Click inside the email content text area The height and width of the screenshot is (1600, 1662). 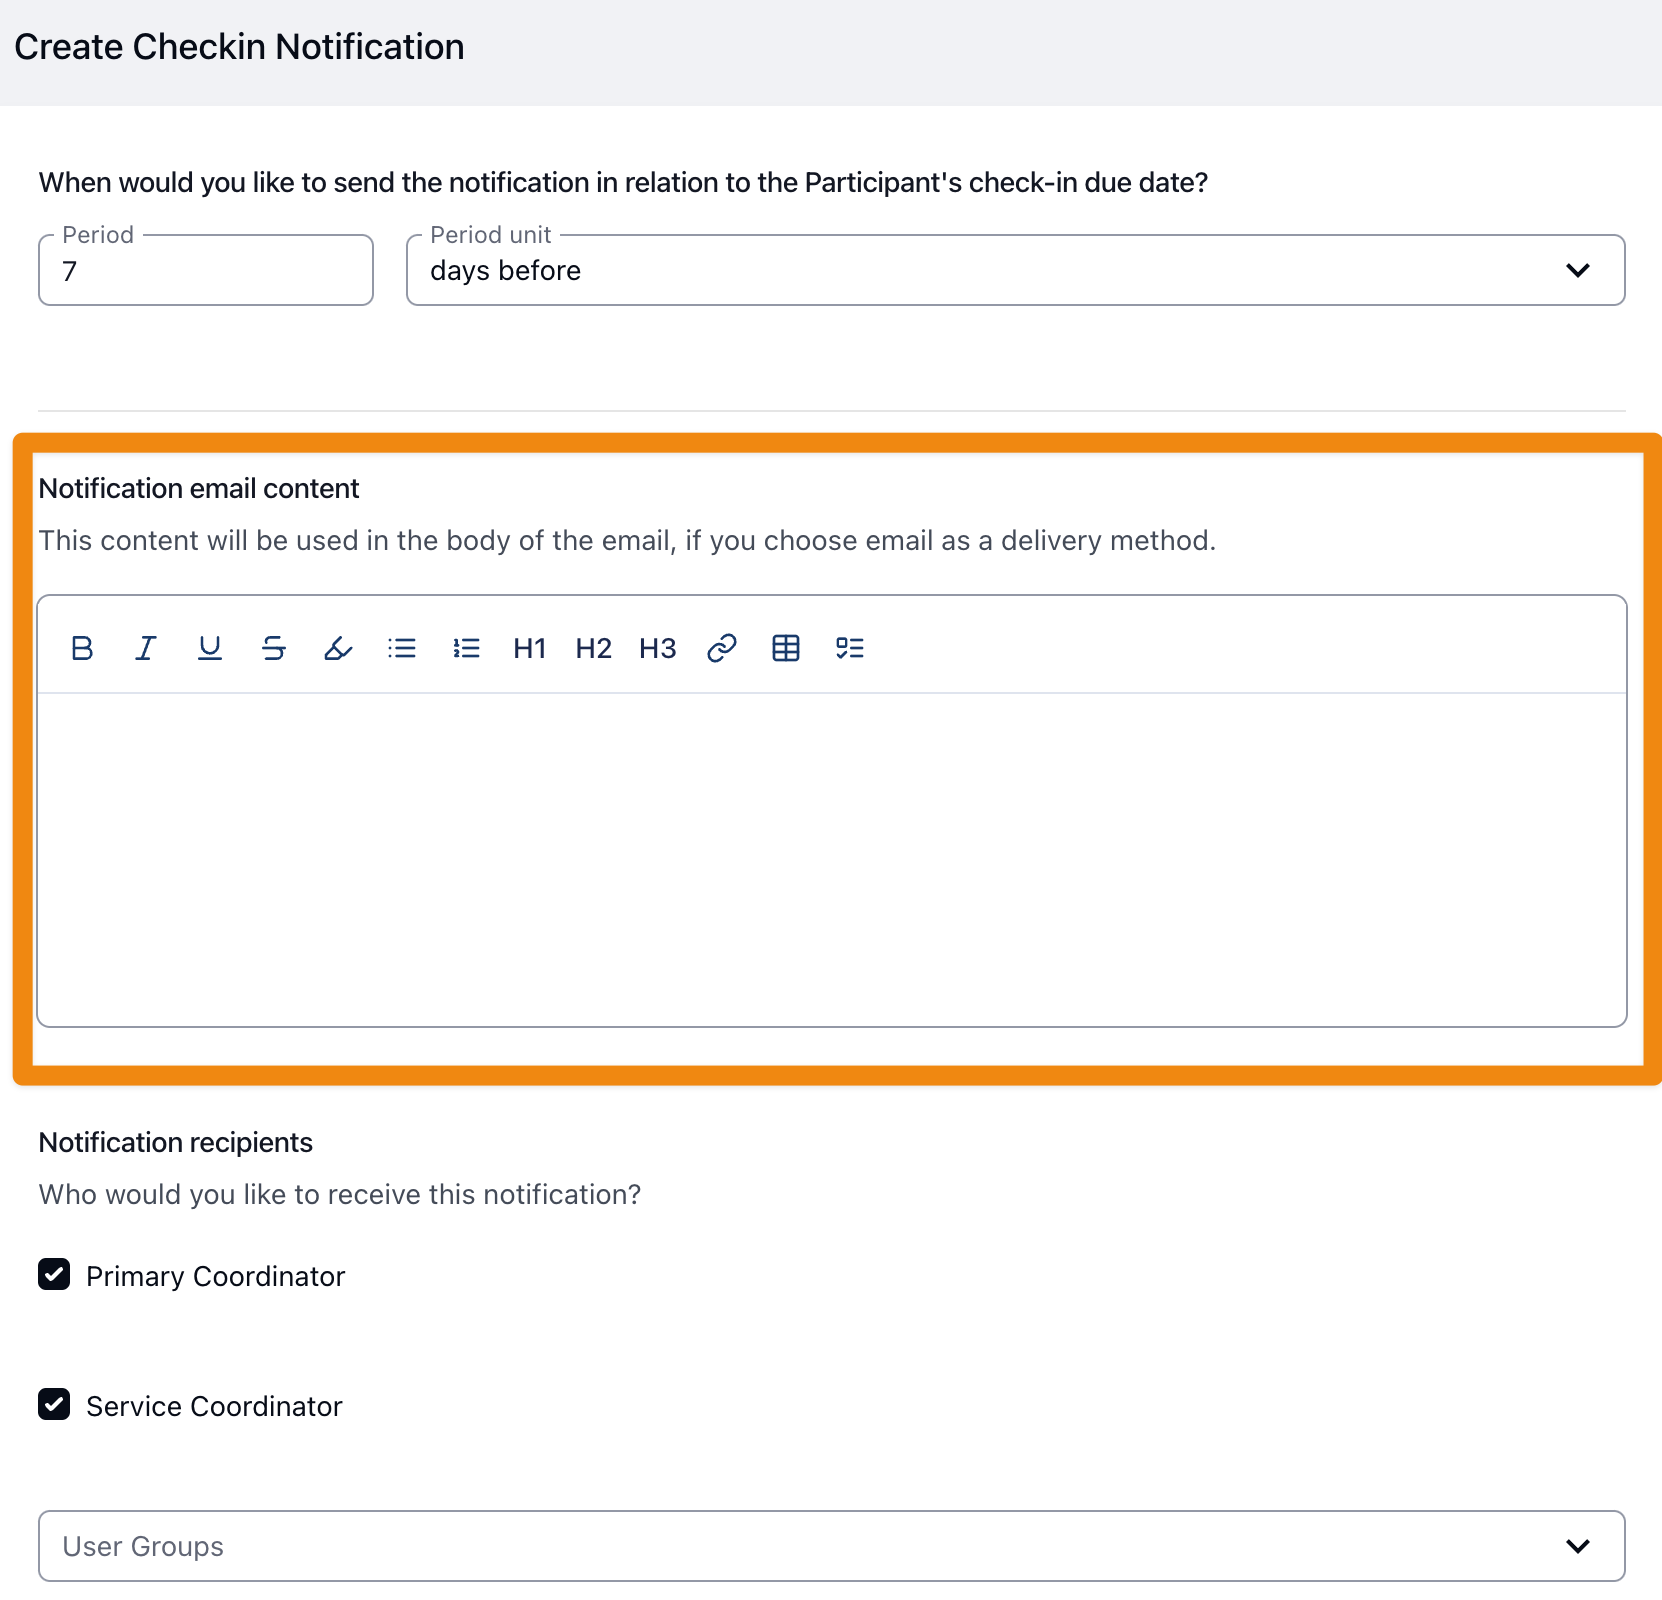(831, 858)
